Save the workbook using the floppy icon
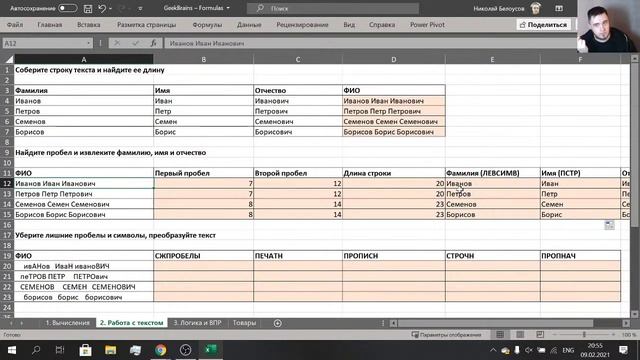640x360 pixels. pos(88,8)
